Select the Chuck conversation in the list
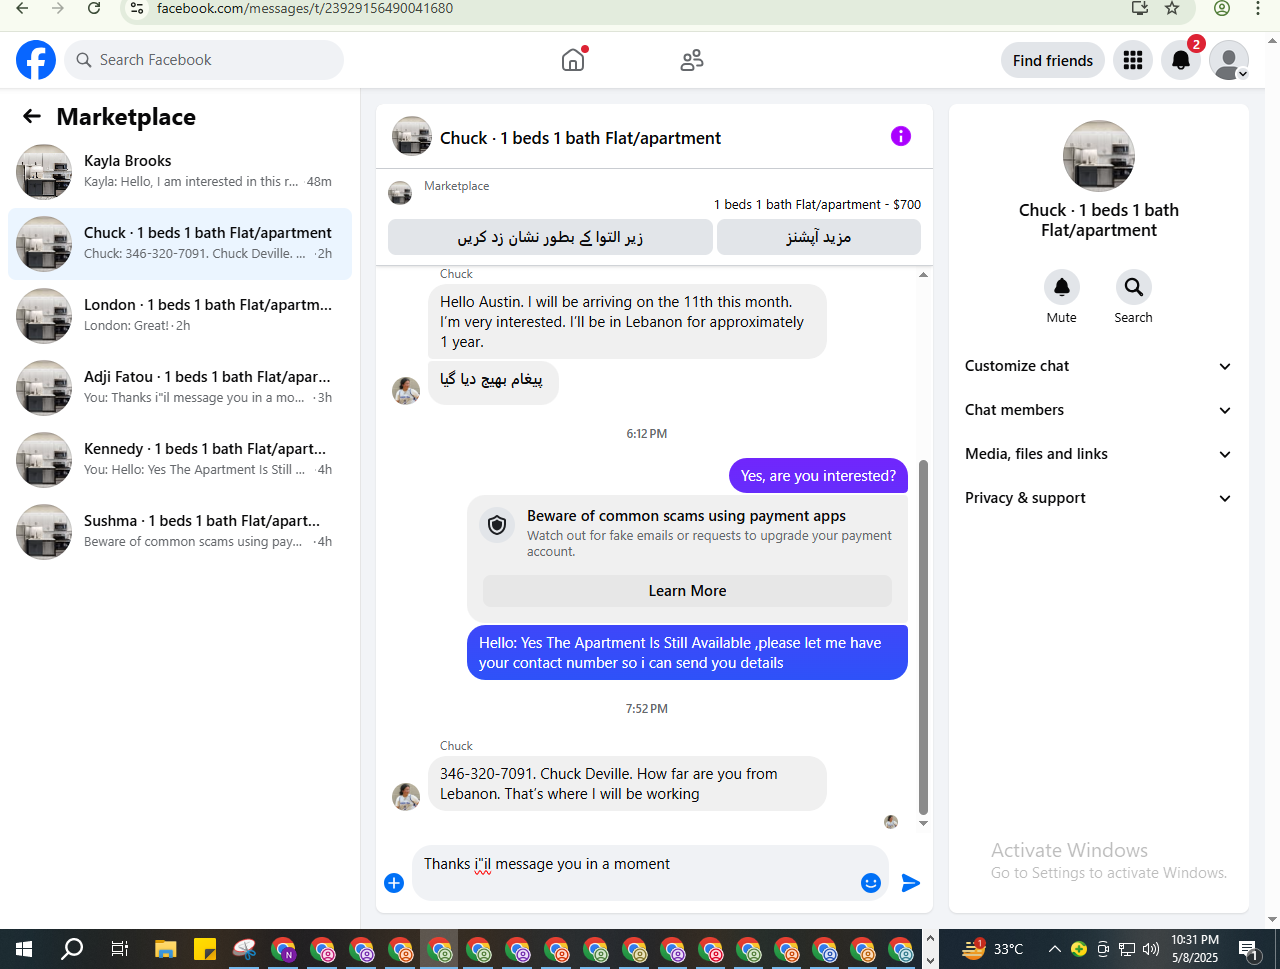The image size is (1280, 969). [x=180, y=244]
